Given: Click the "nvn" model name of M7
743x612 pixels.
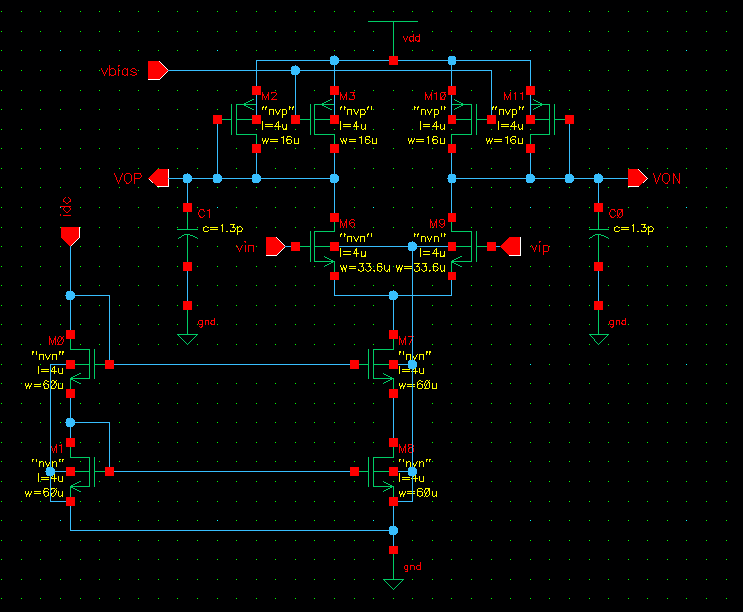Looking at the screenshot, I should click(x=415, y=356).
